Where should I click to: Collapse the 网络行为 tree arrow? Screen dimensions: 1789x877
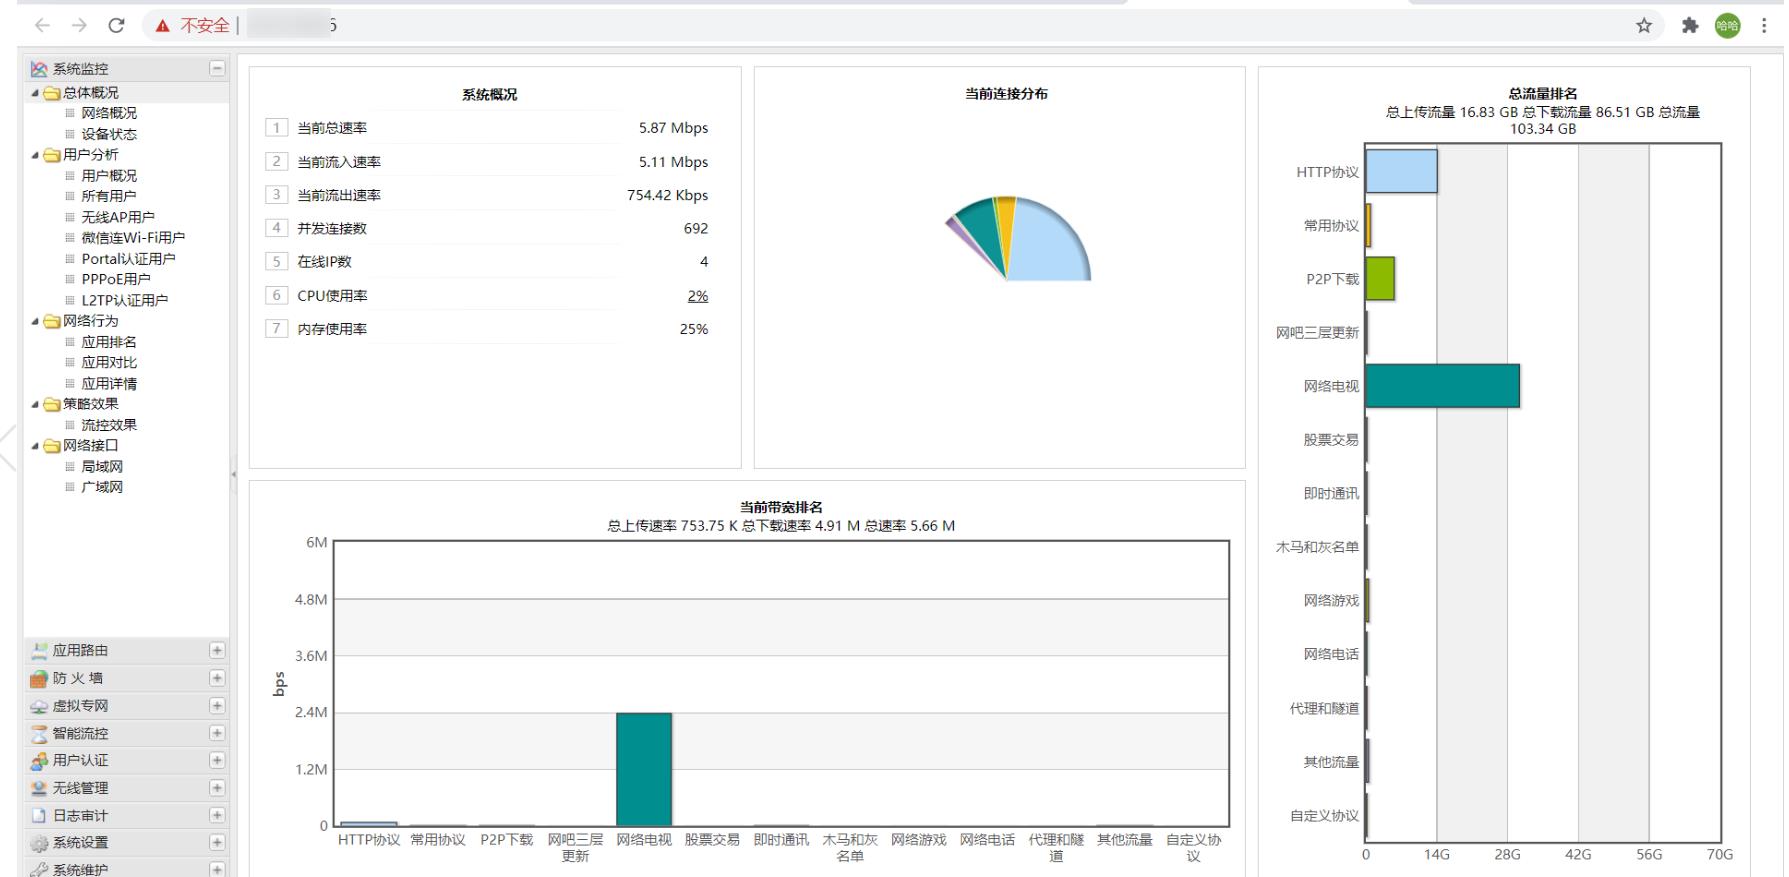click(36, 321)
